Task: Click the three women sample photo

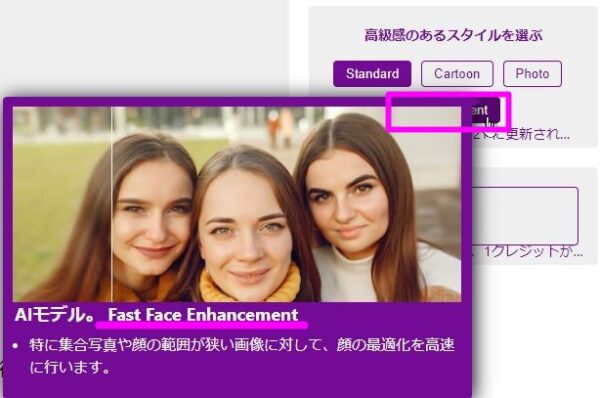Action: [x=237, y=204]
